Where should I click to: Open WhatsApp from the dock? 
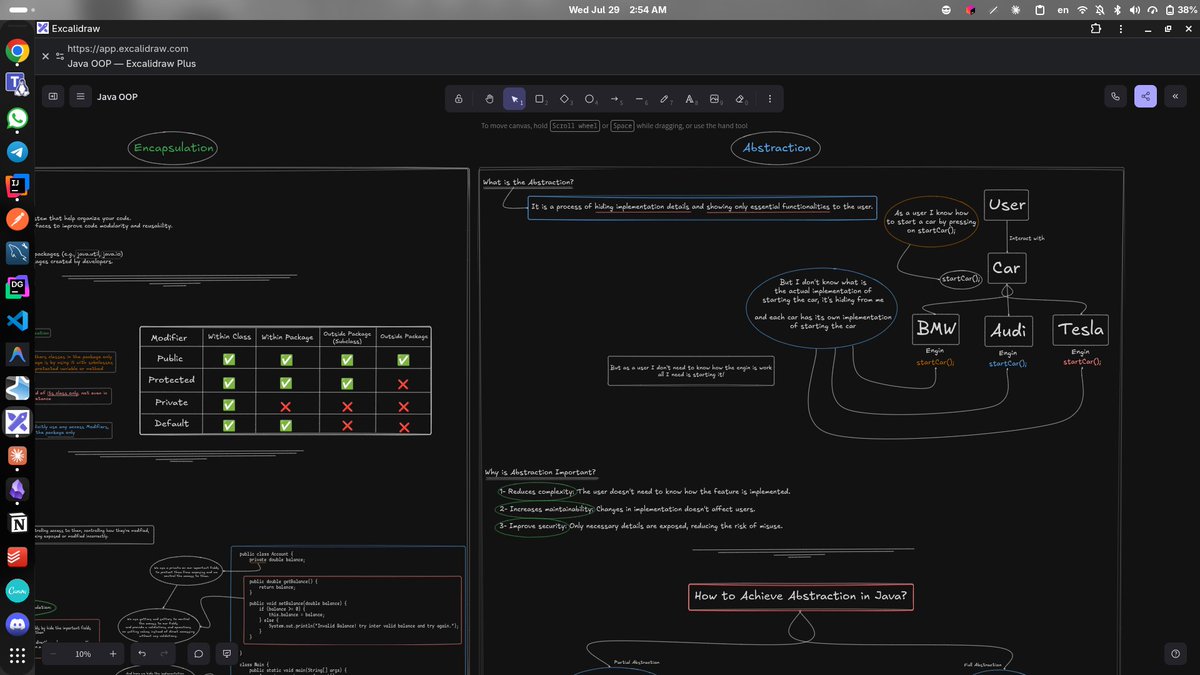tap(17, 118)
